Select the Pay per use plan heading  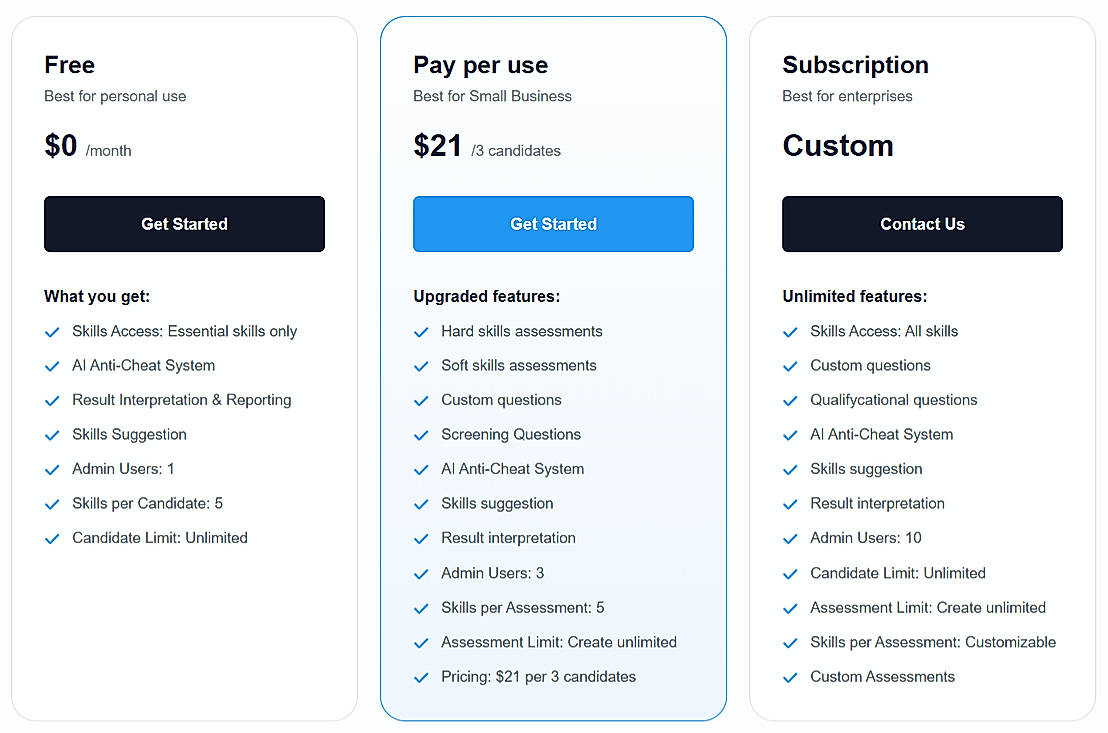tap(480, 65)
